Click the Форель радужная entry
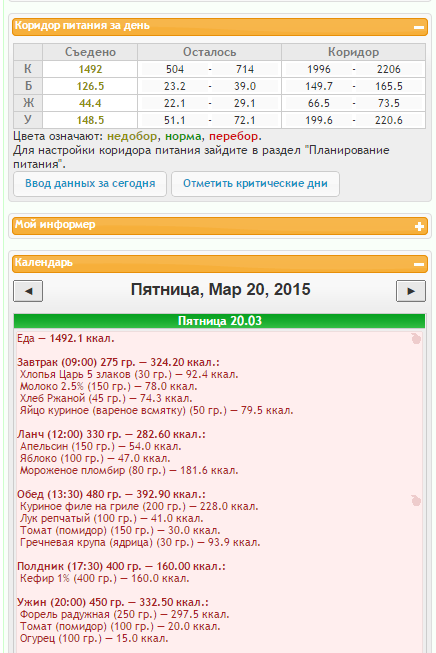436x653 pixels. coord(125,614)
